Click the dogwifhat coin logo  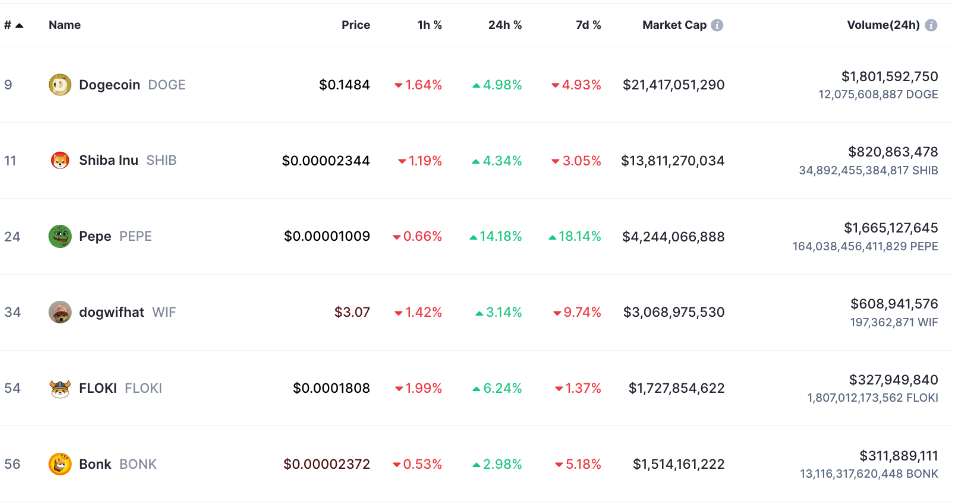[x=60, y=312]
